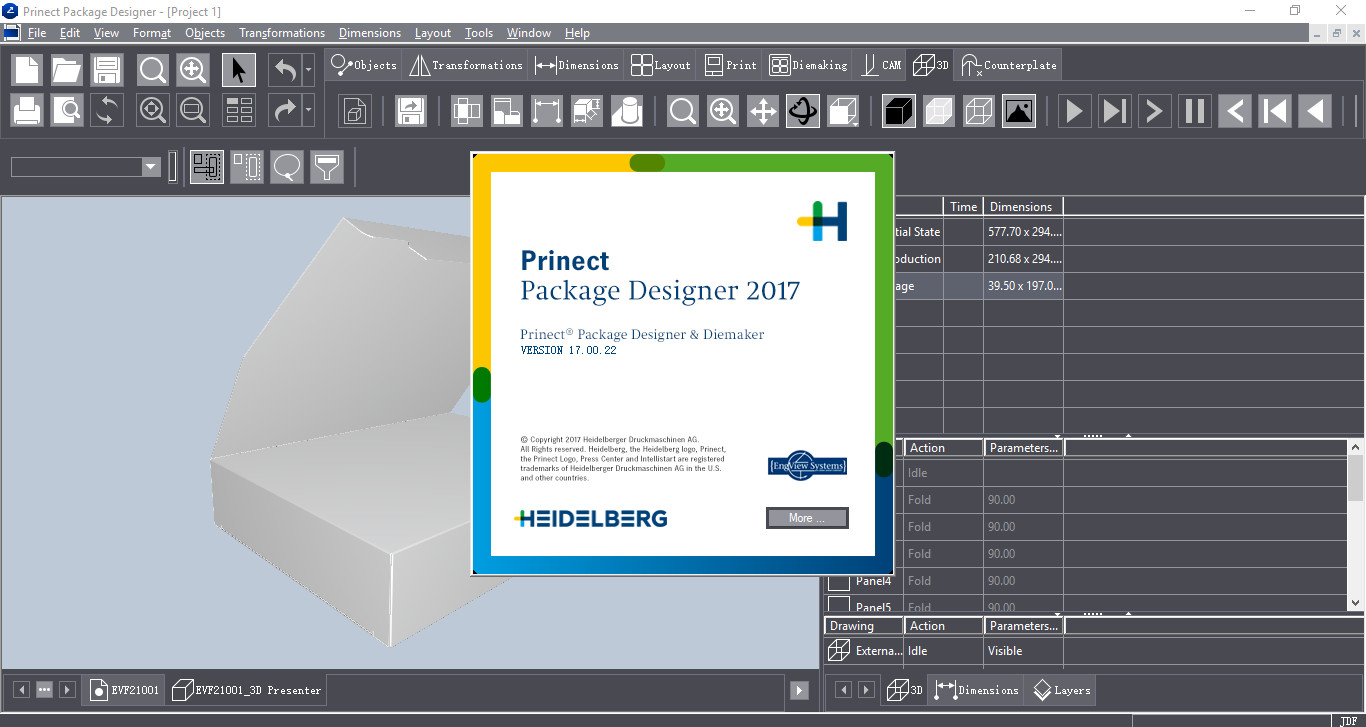Switch to the Diemaking toolbar tab
The image size is (1366, 727).
click(x=808, y=65)
